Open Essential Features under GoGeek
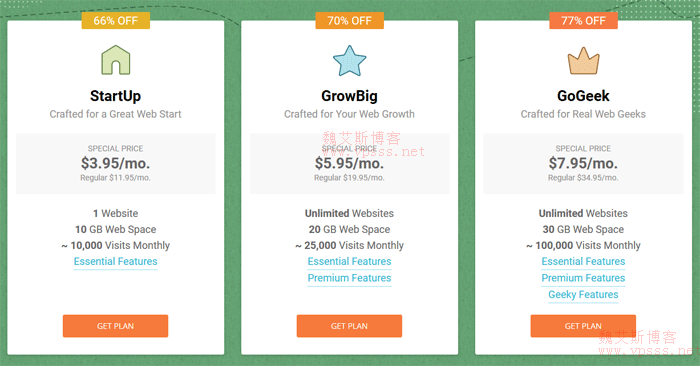Screen dimensions: 700x366 tap(583, 262)
